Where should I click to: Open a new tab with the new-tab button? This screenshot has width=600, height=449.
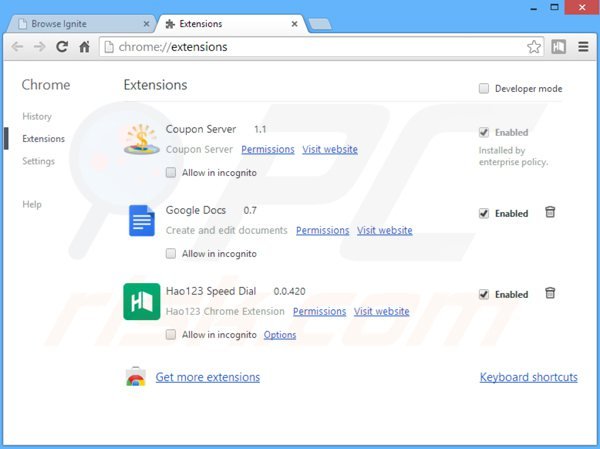(x=320, y=24)
